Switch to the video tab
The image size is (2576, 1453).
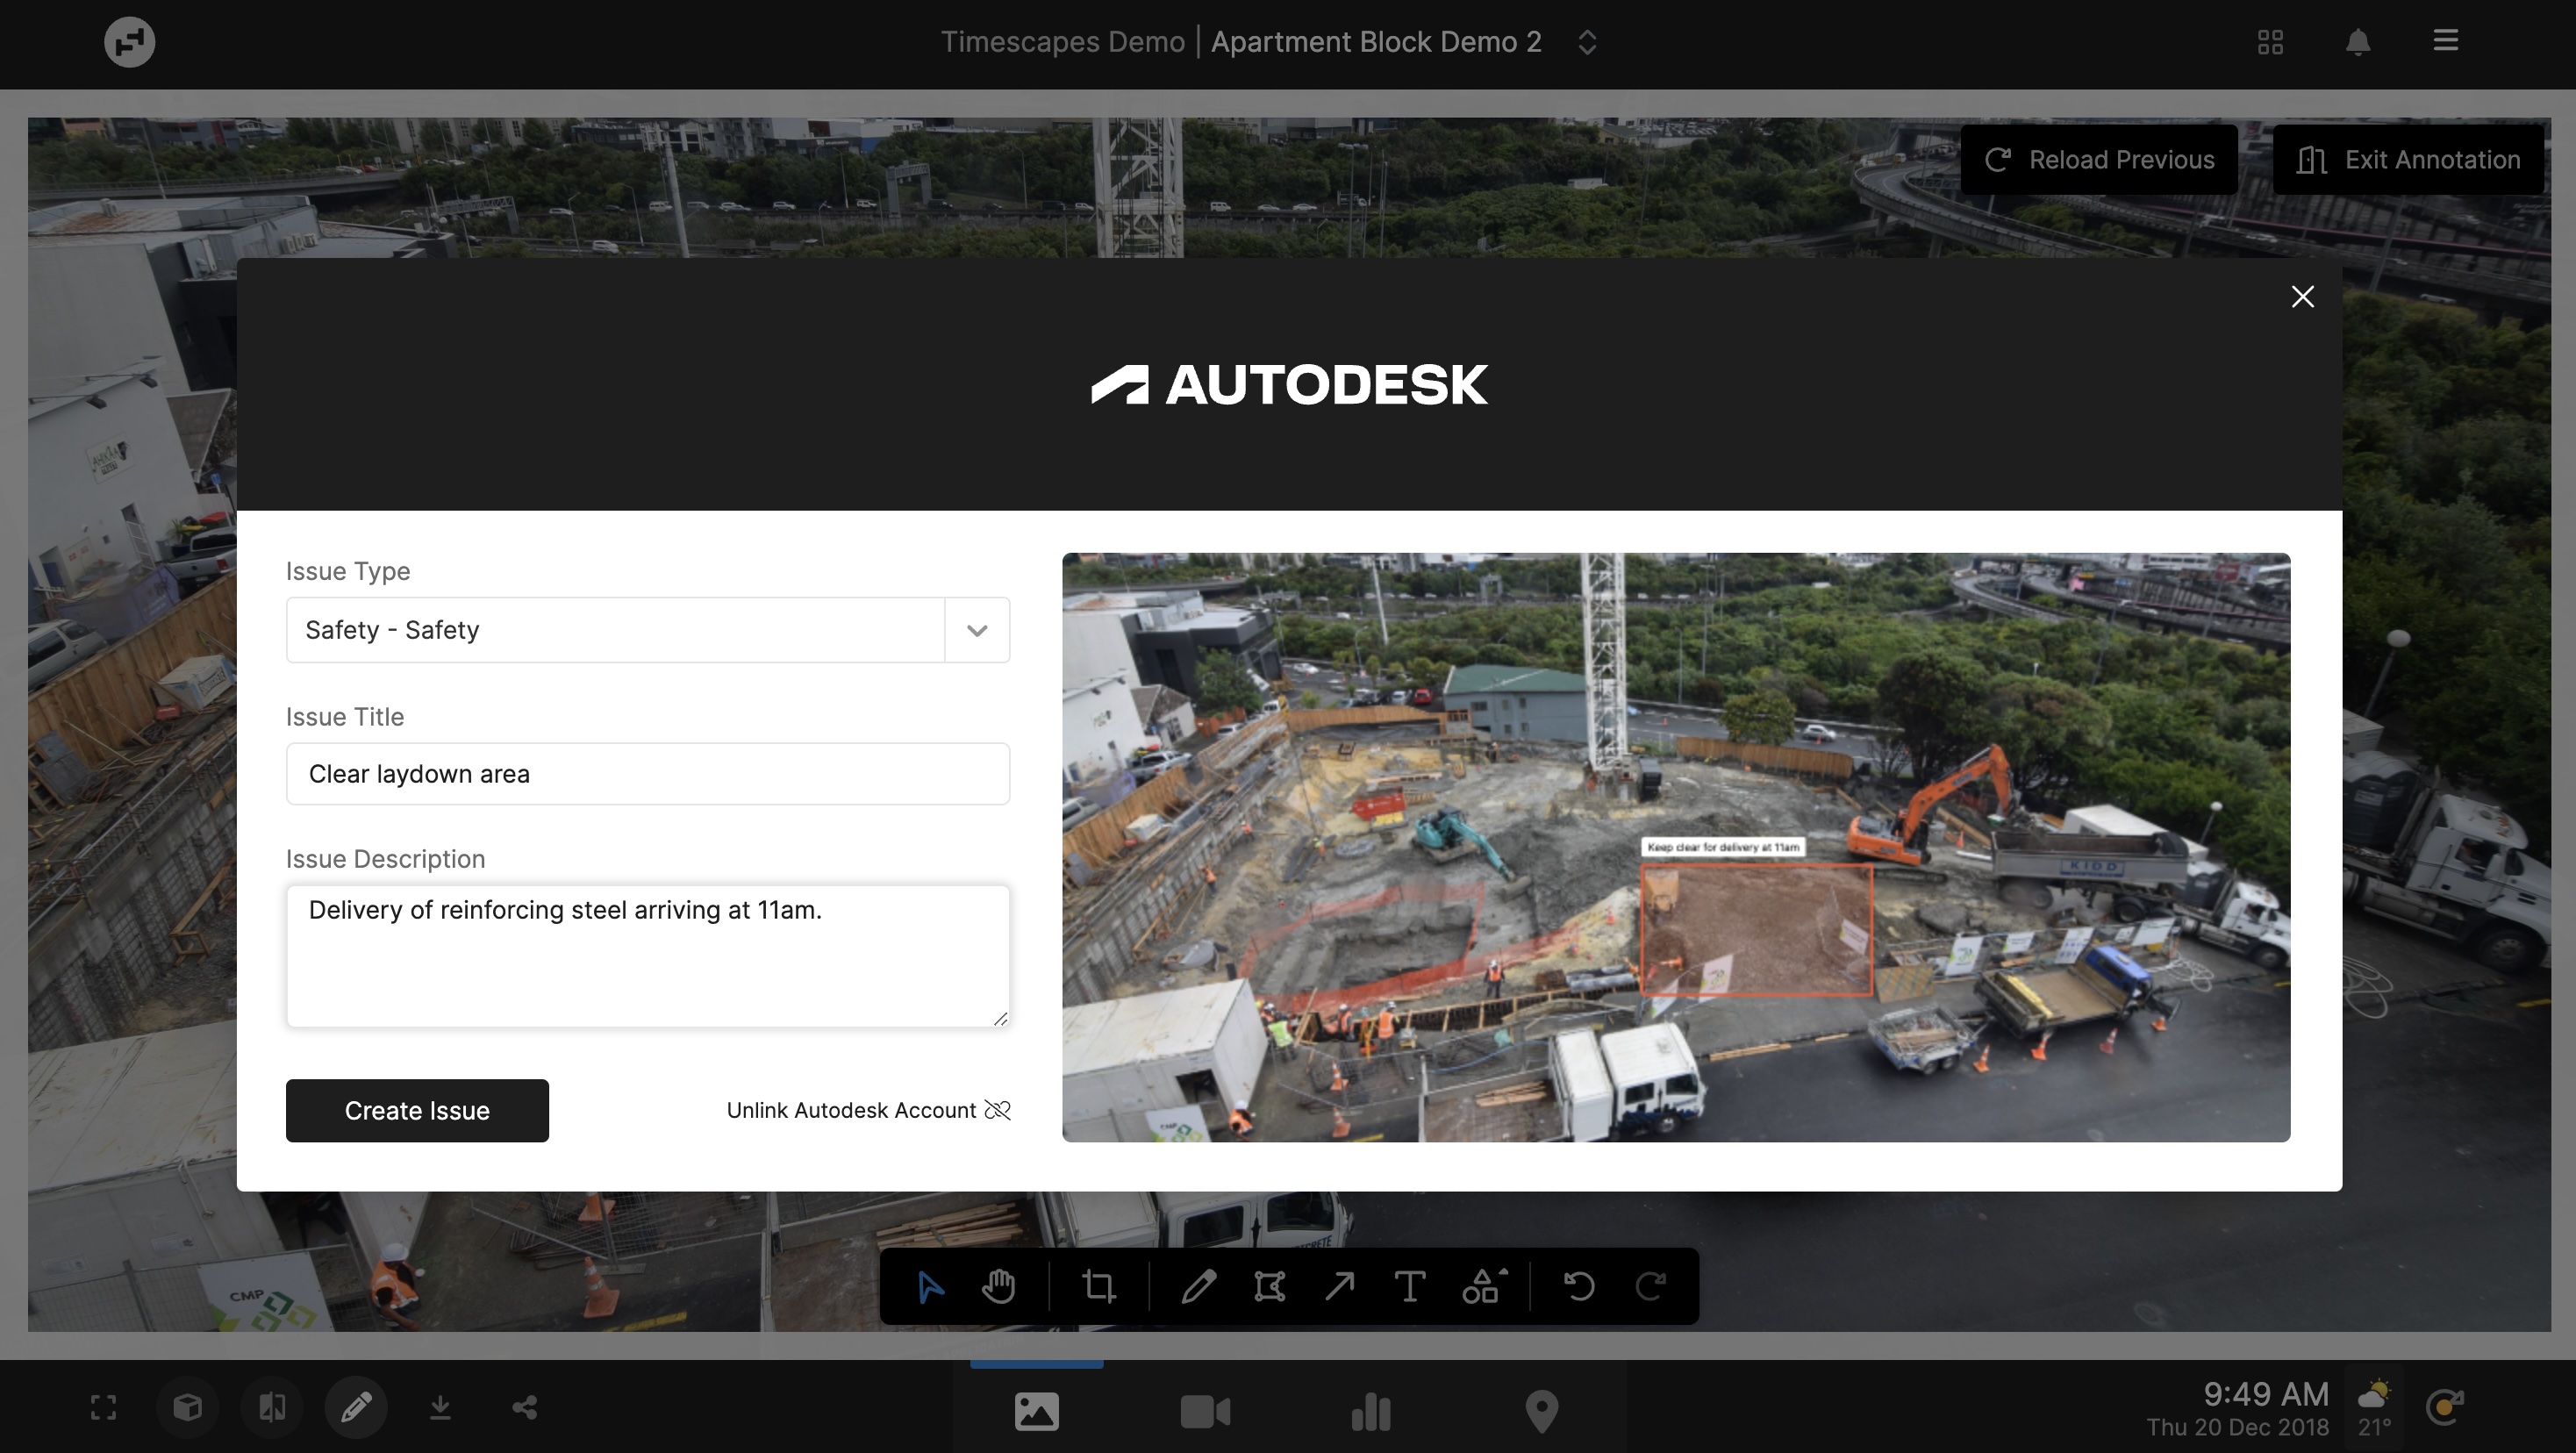pos(1204,1412)
